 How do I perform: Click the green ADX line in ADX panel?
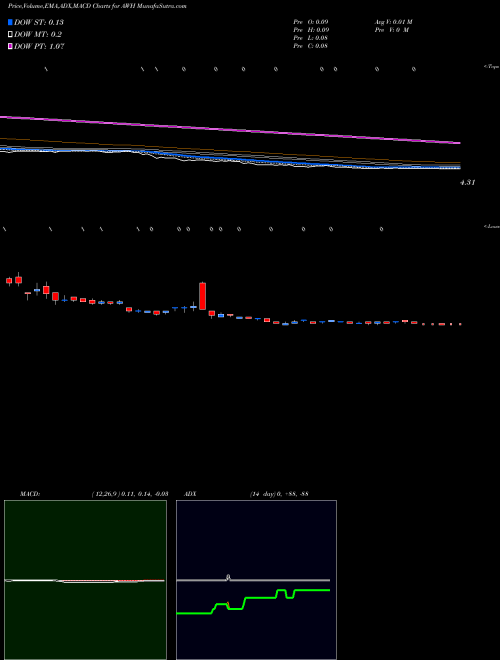coord(261,598)
